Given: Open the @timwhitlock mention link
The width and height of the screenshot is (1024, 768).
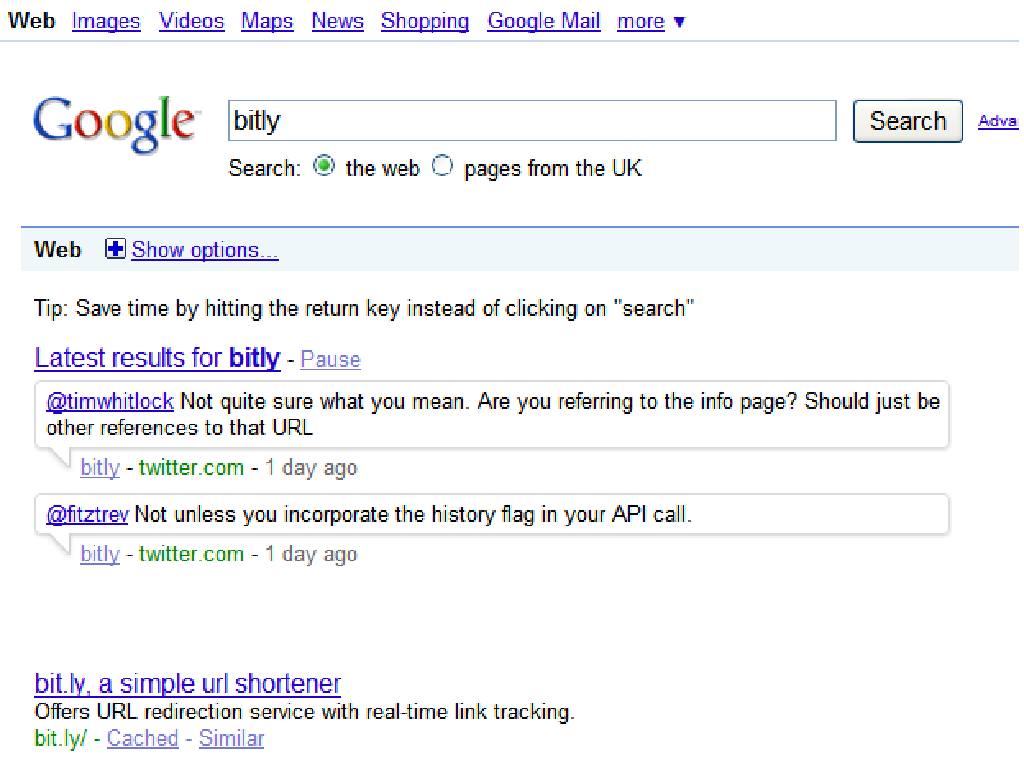Looking at the screenshot, I should tap(110, 401).
